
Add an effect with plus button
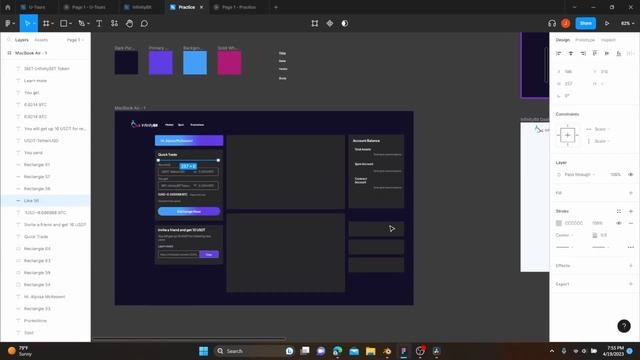631,266
